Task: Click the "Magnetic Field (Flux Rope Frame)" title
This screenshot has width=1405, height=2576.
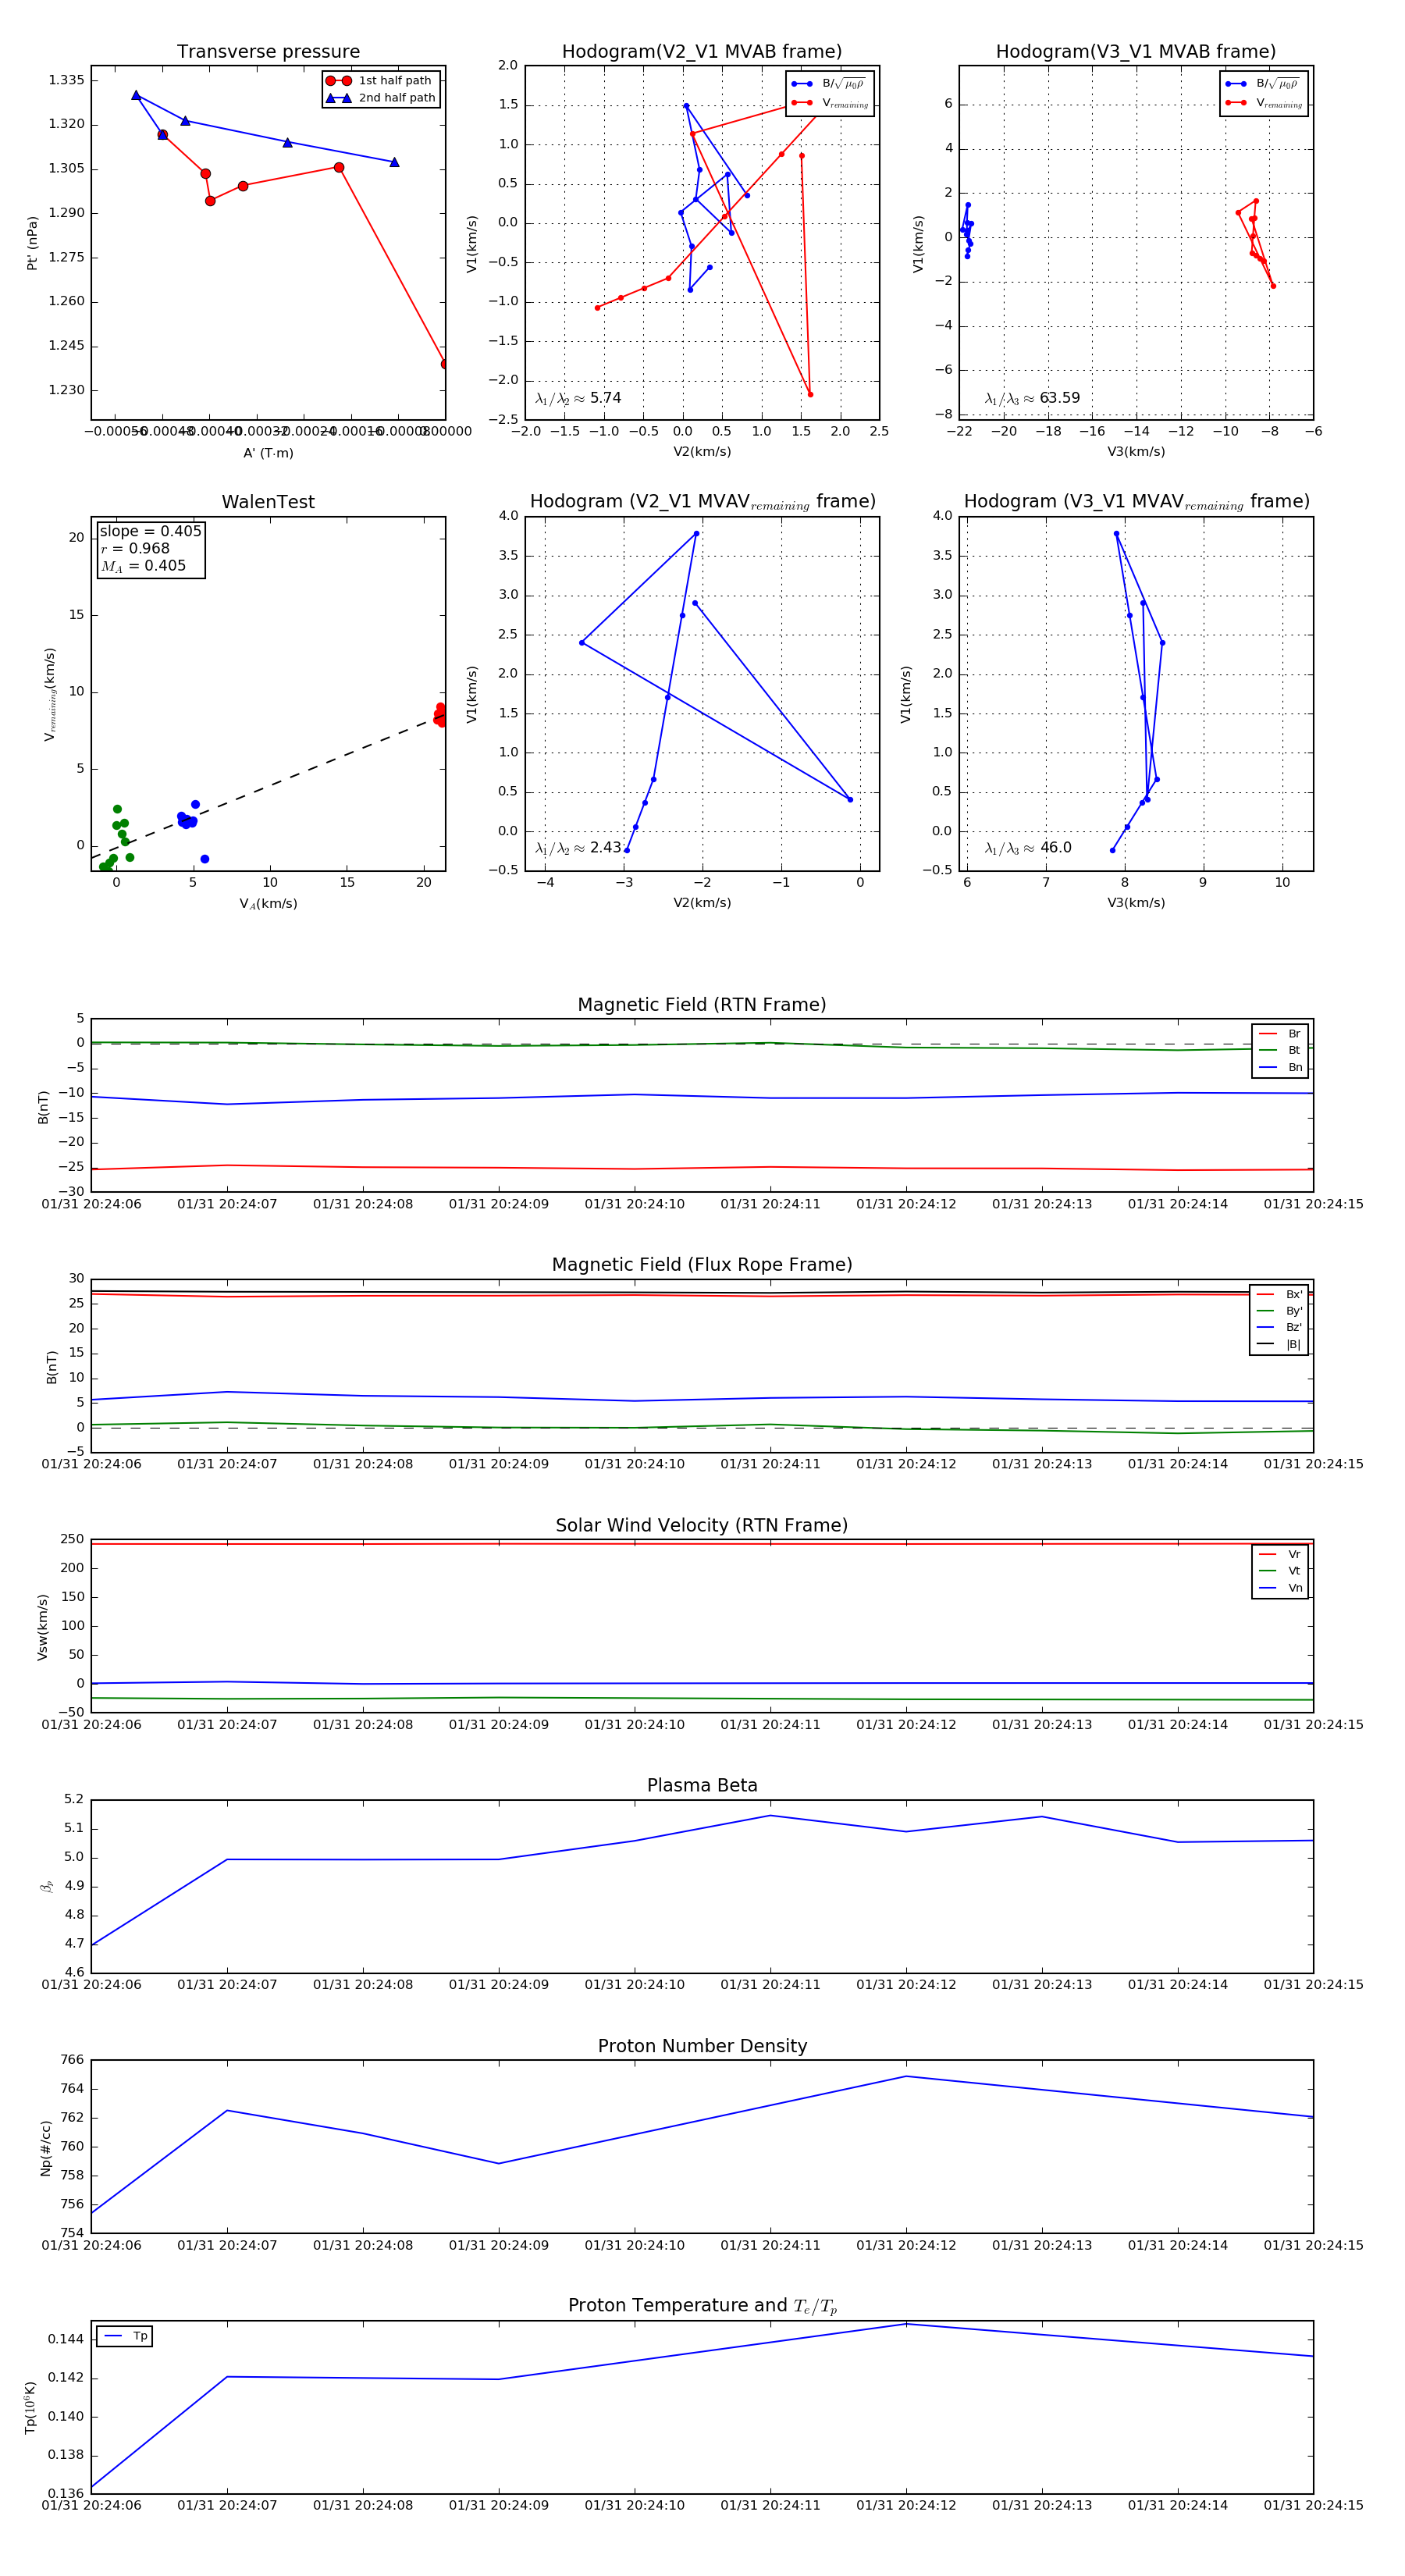Action: [702, 1265]
